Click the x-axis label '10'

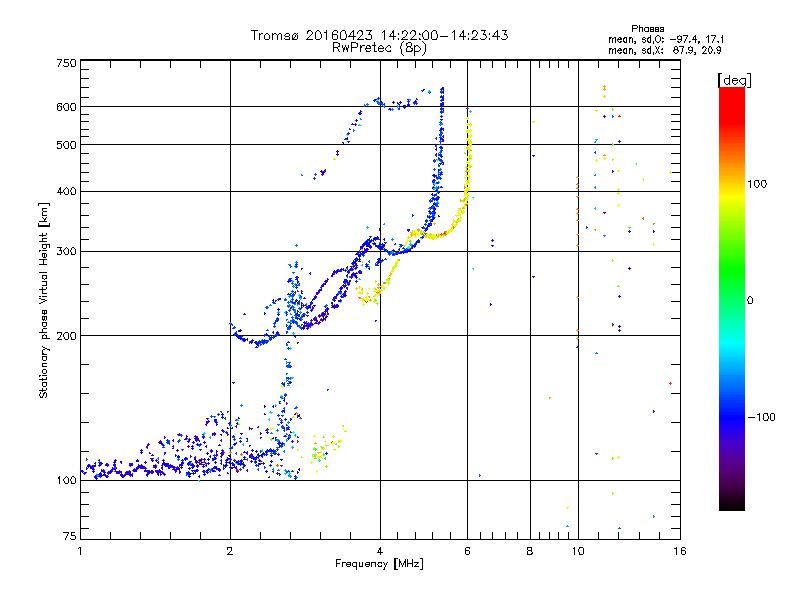(x=578, y=551)
